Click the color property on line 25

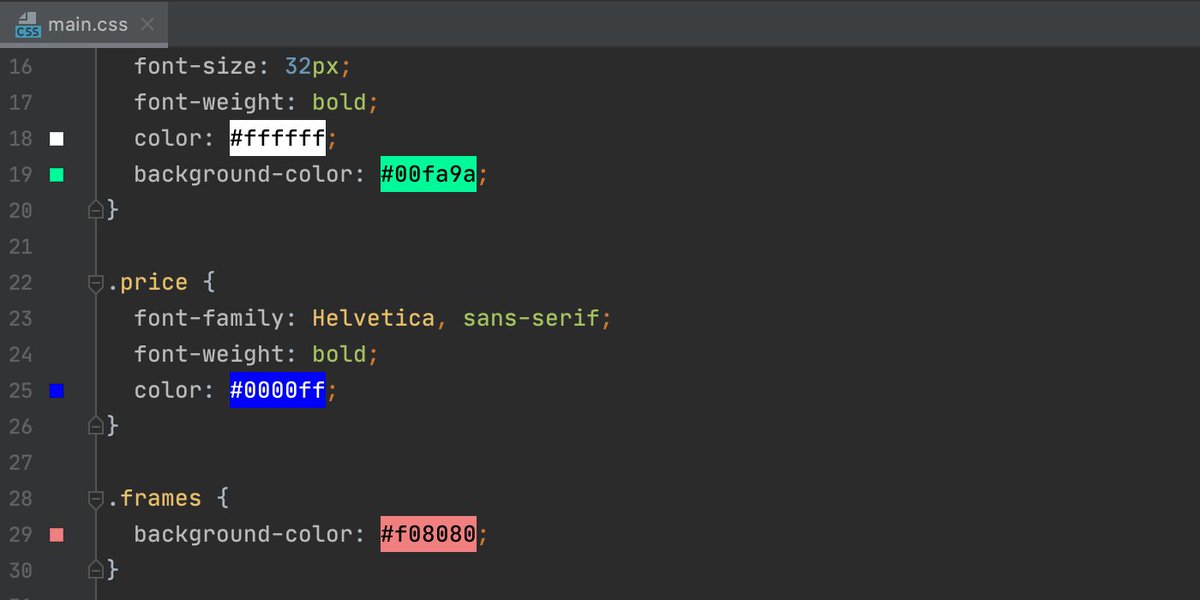pos(169,390)
